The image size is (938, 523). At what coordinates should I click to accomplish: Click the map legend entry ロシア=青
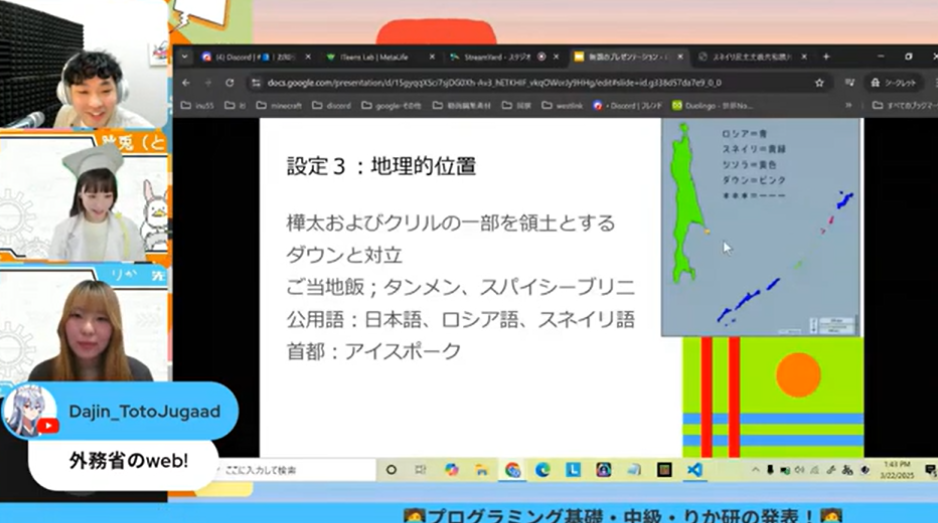click(744, 134)
